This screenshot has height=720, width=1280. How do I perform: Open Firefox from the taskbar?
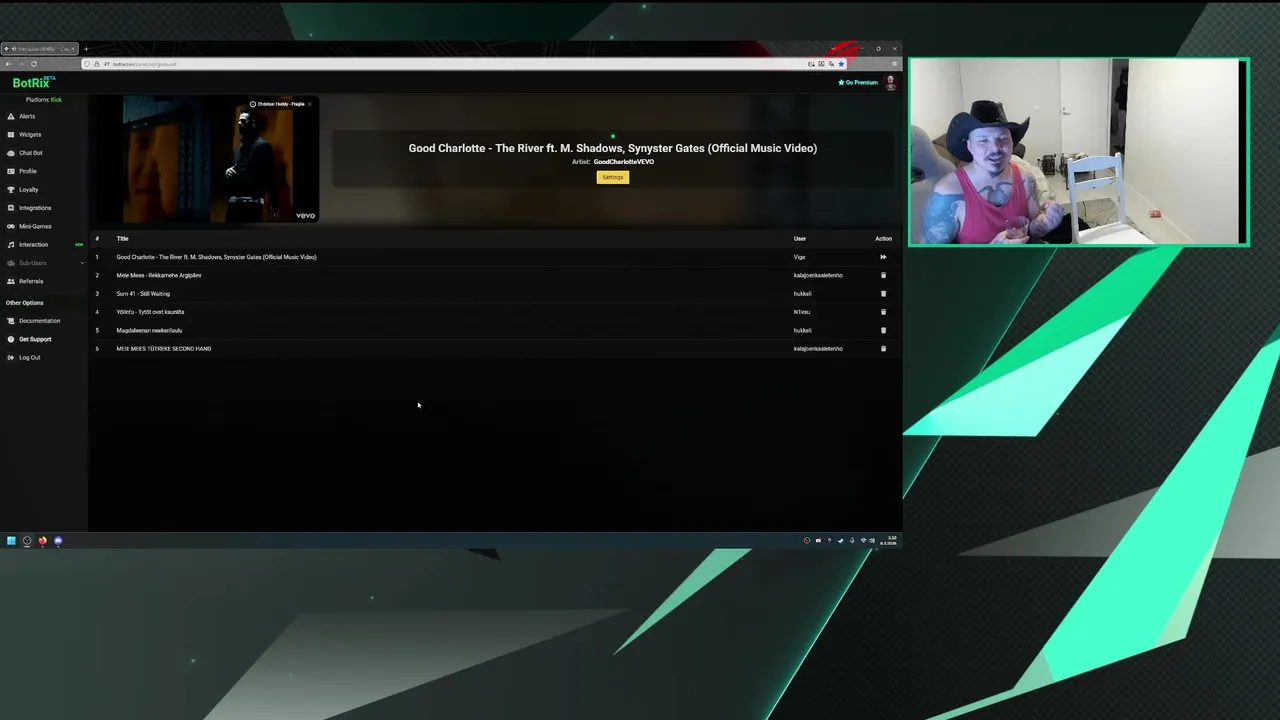point(42,541)
